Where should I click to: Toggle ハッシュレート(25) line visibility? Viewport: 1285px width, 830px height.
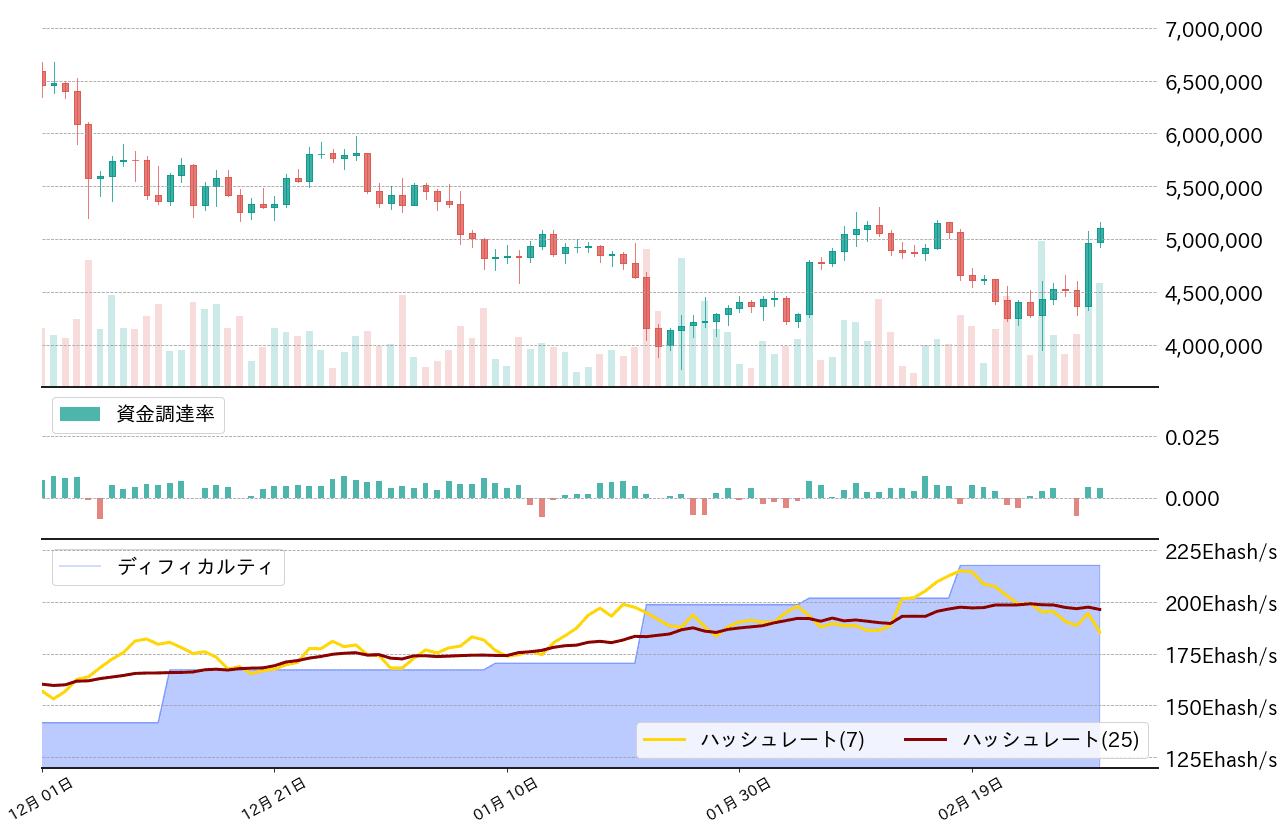[1048, 738]
